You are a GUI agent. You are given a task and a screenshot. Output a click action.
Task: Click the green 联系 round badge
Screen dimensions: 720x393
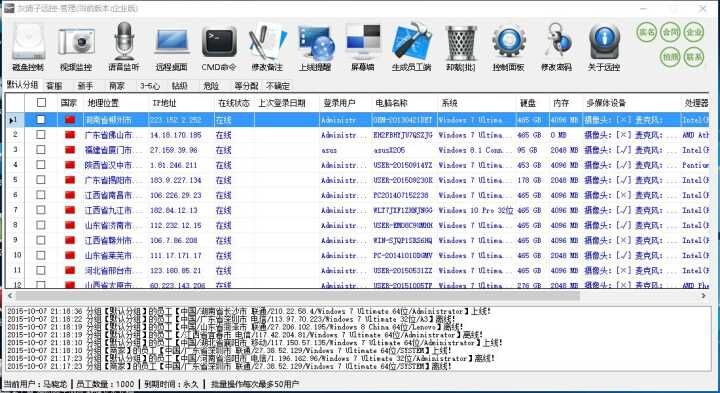pos(693,57)
